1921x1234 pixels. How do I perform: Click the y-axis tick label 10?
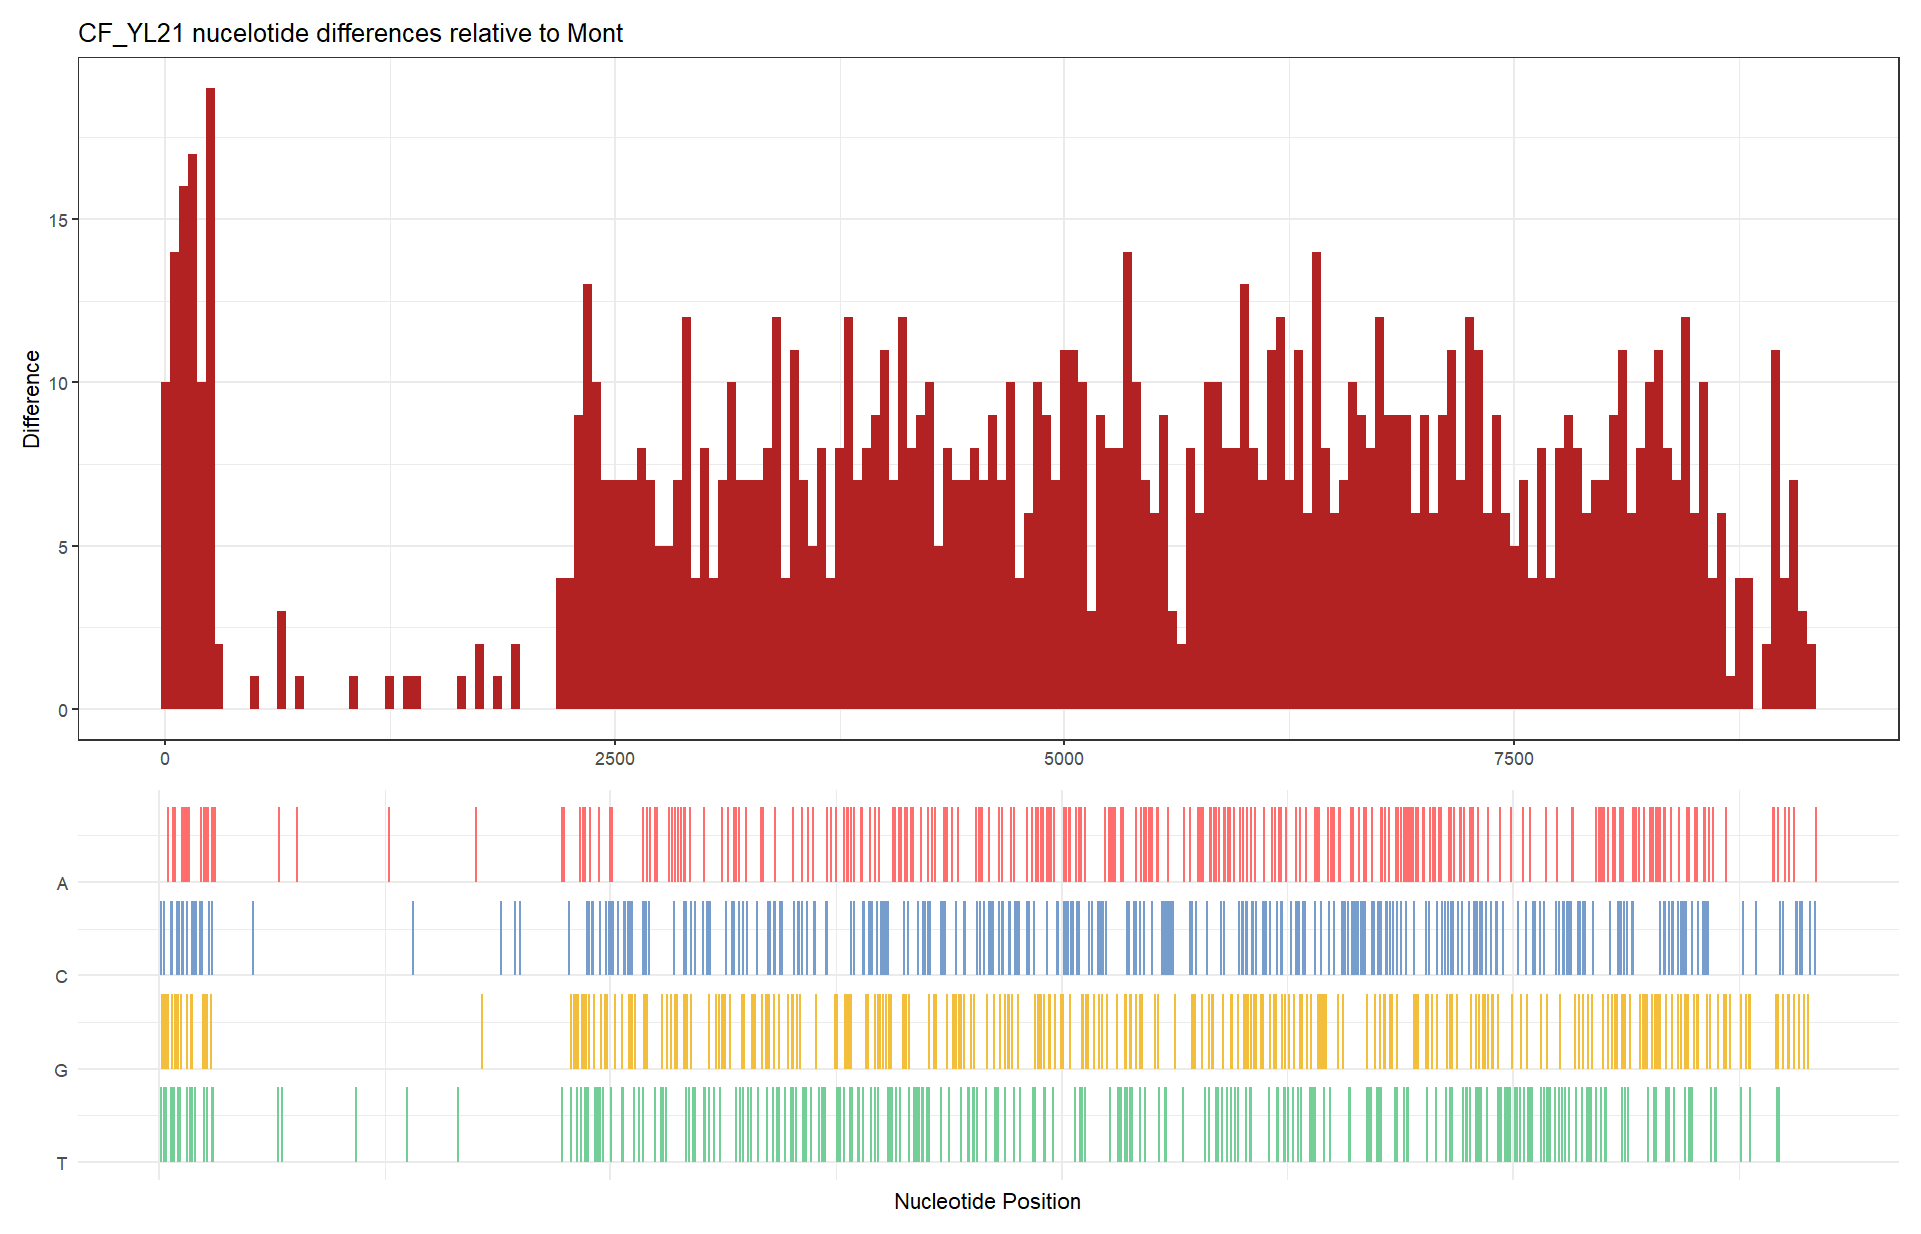58,383
